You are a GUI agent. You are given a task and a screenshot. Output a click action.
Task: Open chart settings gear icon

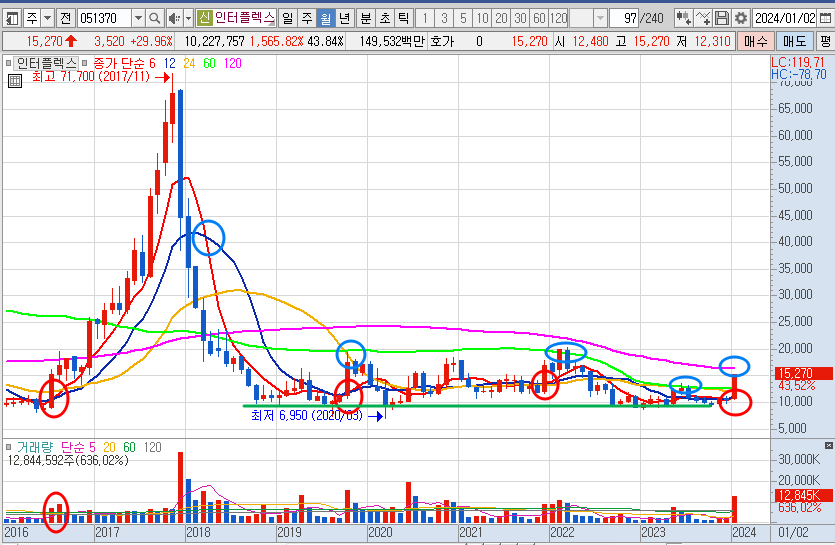tap(741, 19)
